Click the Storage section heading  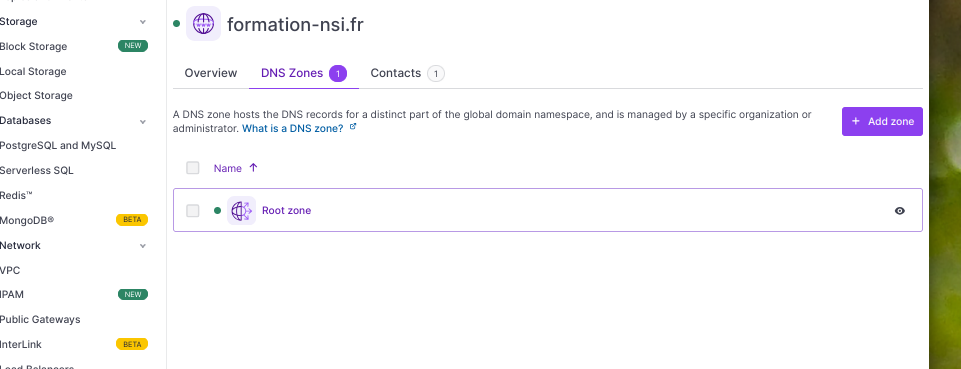pyautogui.click(x=18, y=21)
